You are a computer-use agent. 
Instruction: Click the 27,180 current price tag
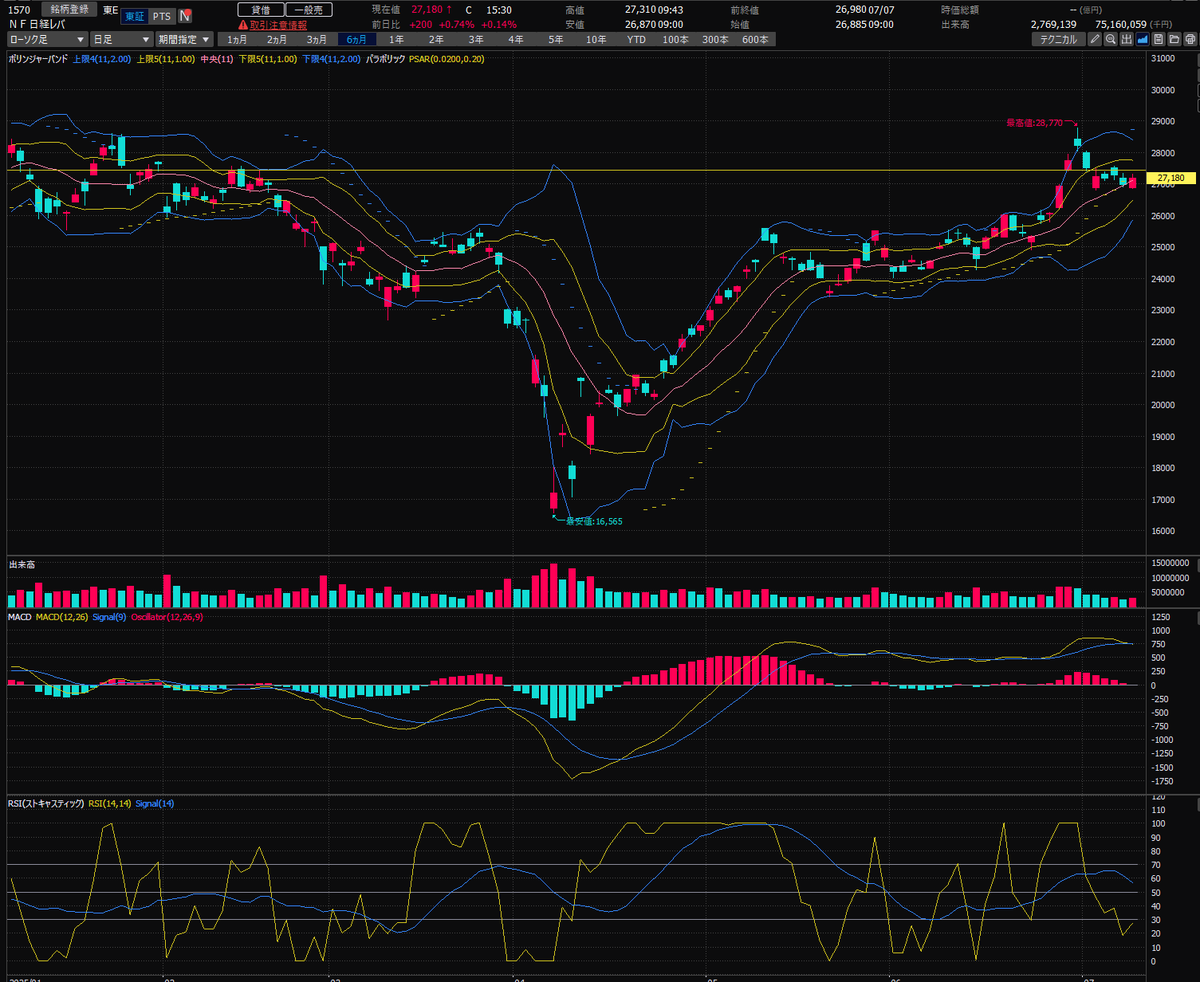[1171, 178]
